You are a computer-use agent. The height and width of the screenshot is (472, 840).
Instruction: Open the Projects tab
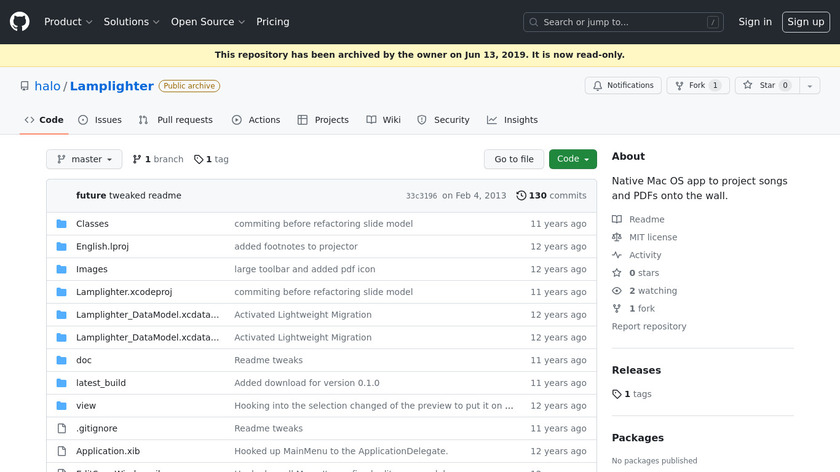tap(323, 120)
